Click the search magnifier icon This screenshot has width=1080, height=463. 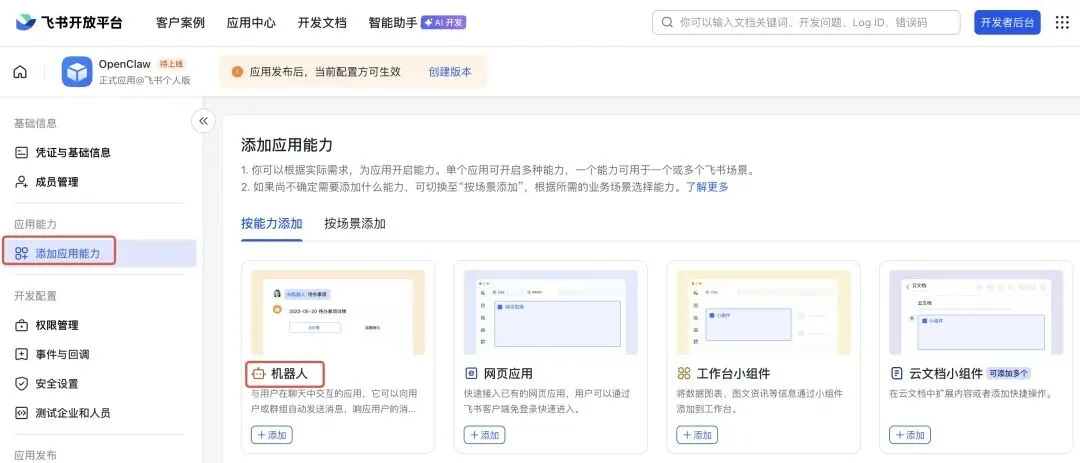tap(667, 23)
